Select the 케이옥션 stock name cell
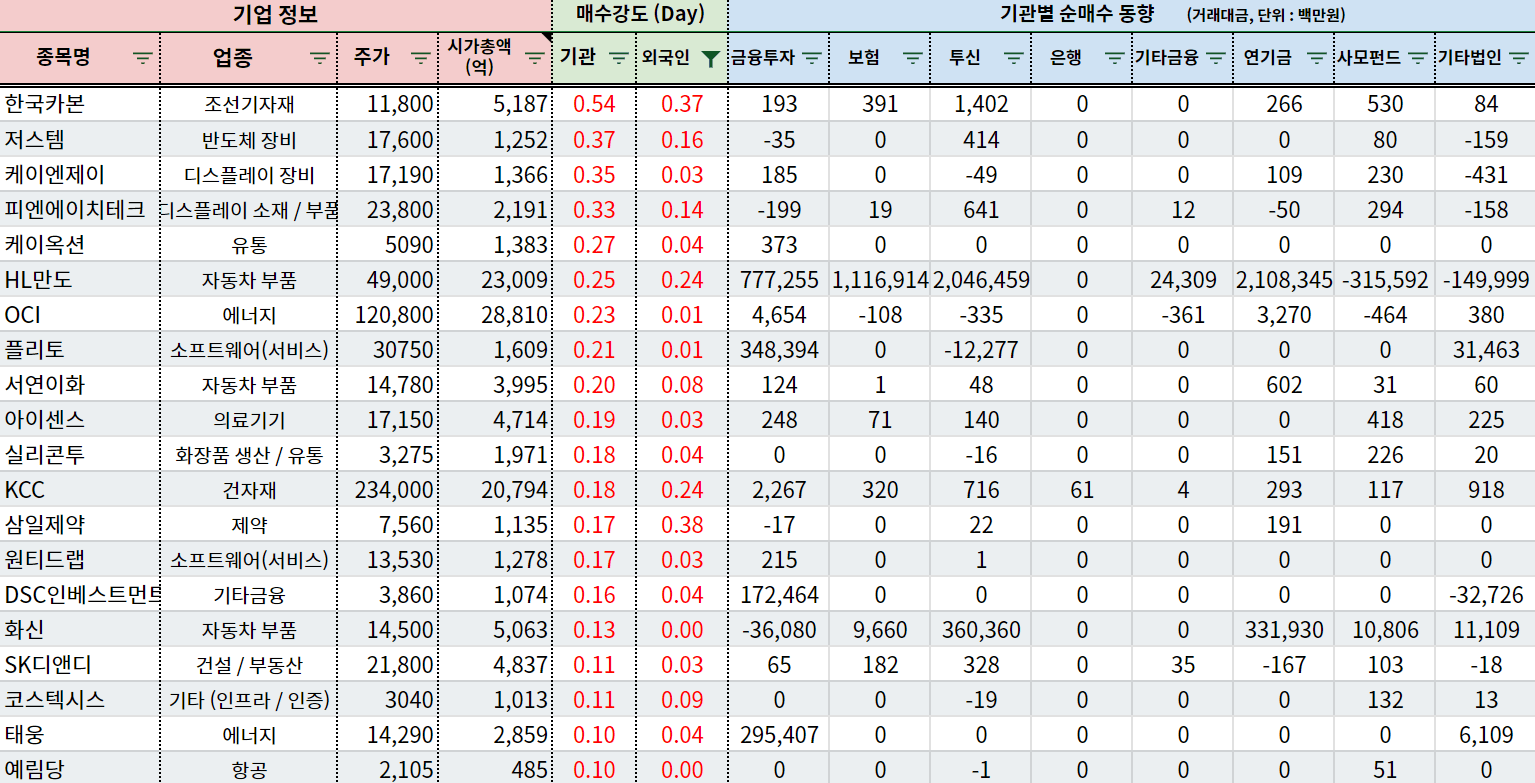The height and width of the screenshot is (783, 1535). (x=80, y=244)
